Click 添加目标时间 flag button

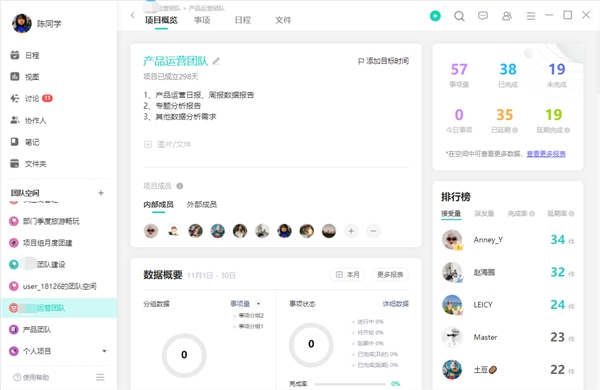pos(383,61)
